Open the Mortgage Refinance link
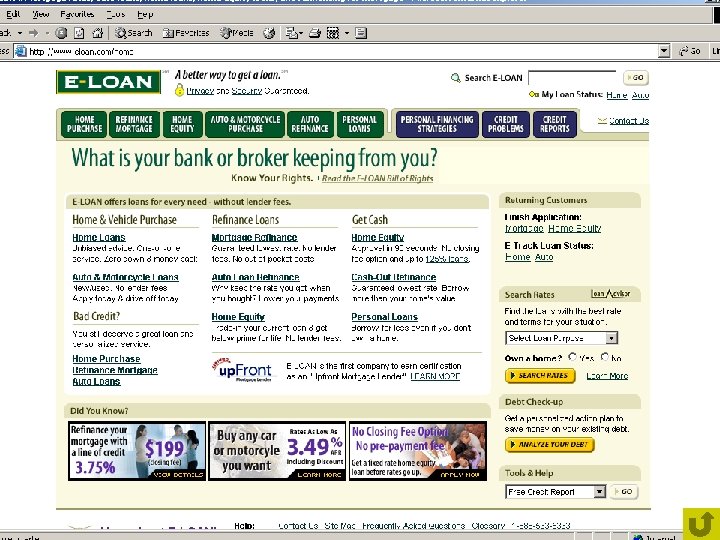 pyautogui.click(x=254, y=237)
